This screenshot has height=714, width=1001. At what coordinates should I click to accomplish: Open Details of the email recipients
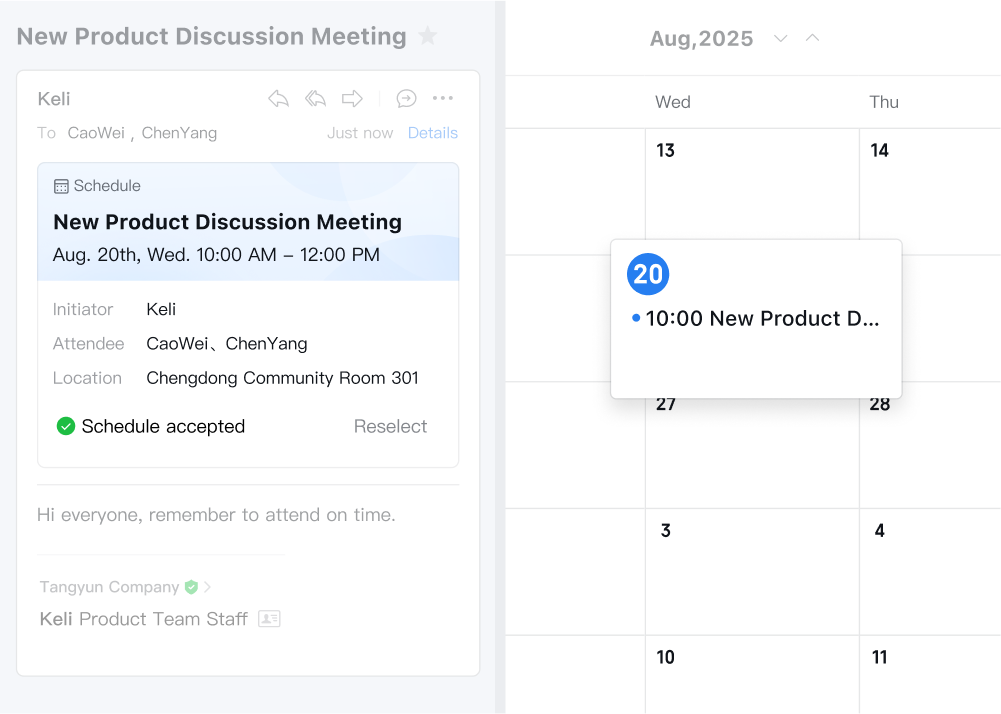click(x=432, y=133)
